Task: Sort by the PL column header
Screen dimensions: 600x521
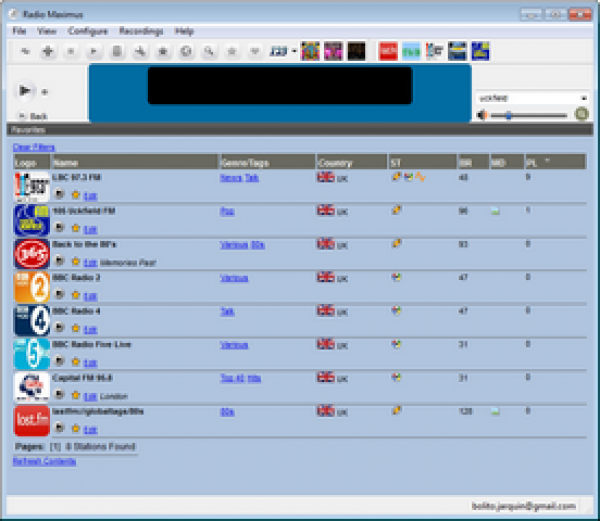Action: pos(555,162)
